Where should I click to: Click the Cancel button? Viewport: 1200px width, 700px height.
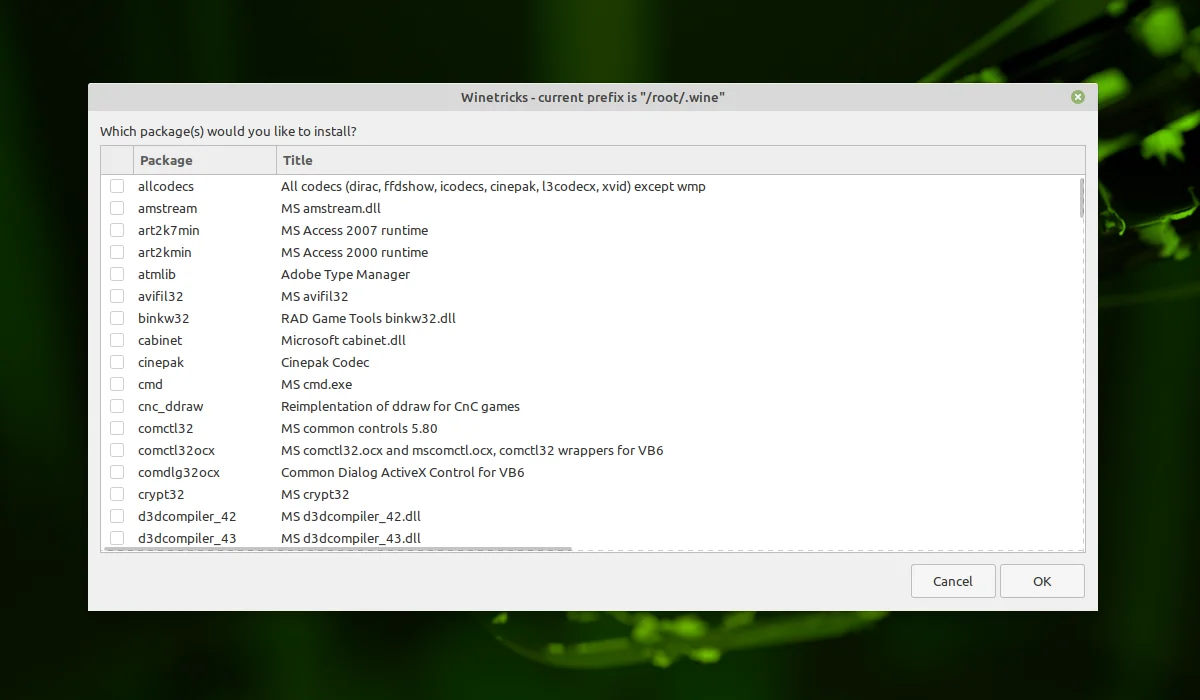click(953, 581)
